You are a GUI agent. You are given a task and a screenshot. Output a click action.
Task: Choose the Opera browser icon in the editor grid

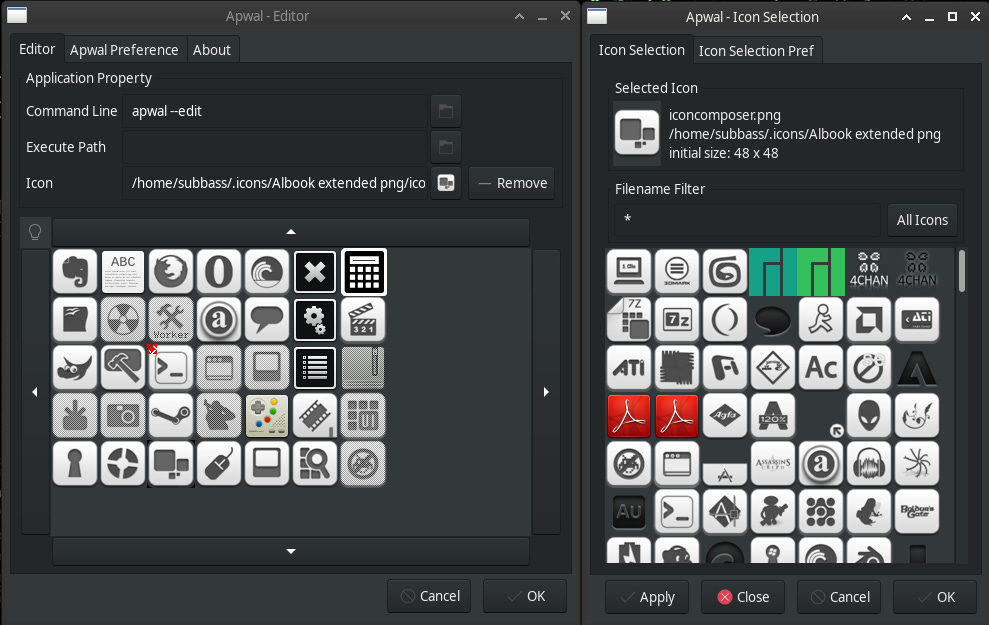[x=219, y=272]
